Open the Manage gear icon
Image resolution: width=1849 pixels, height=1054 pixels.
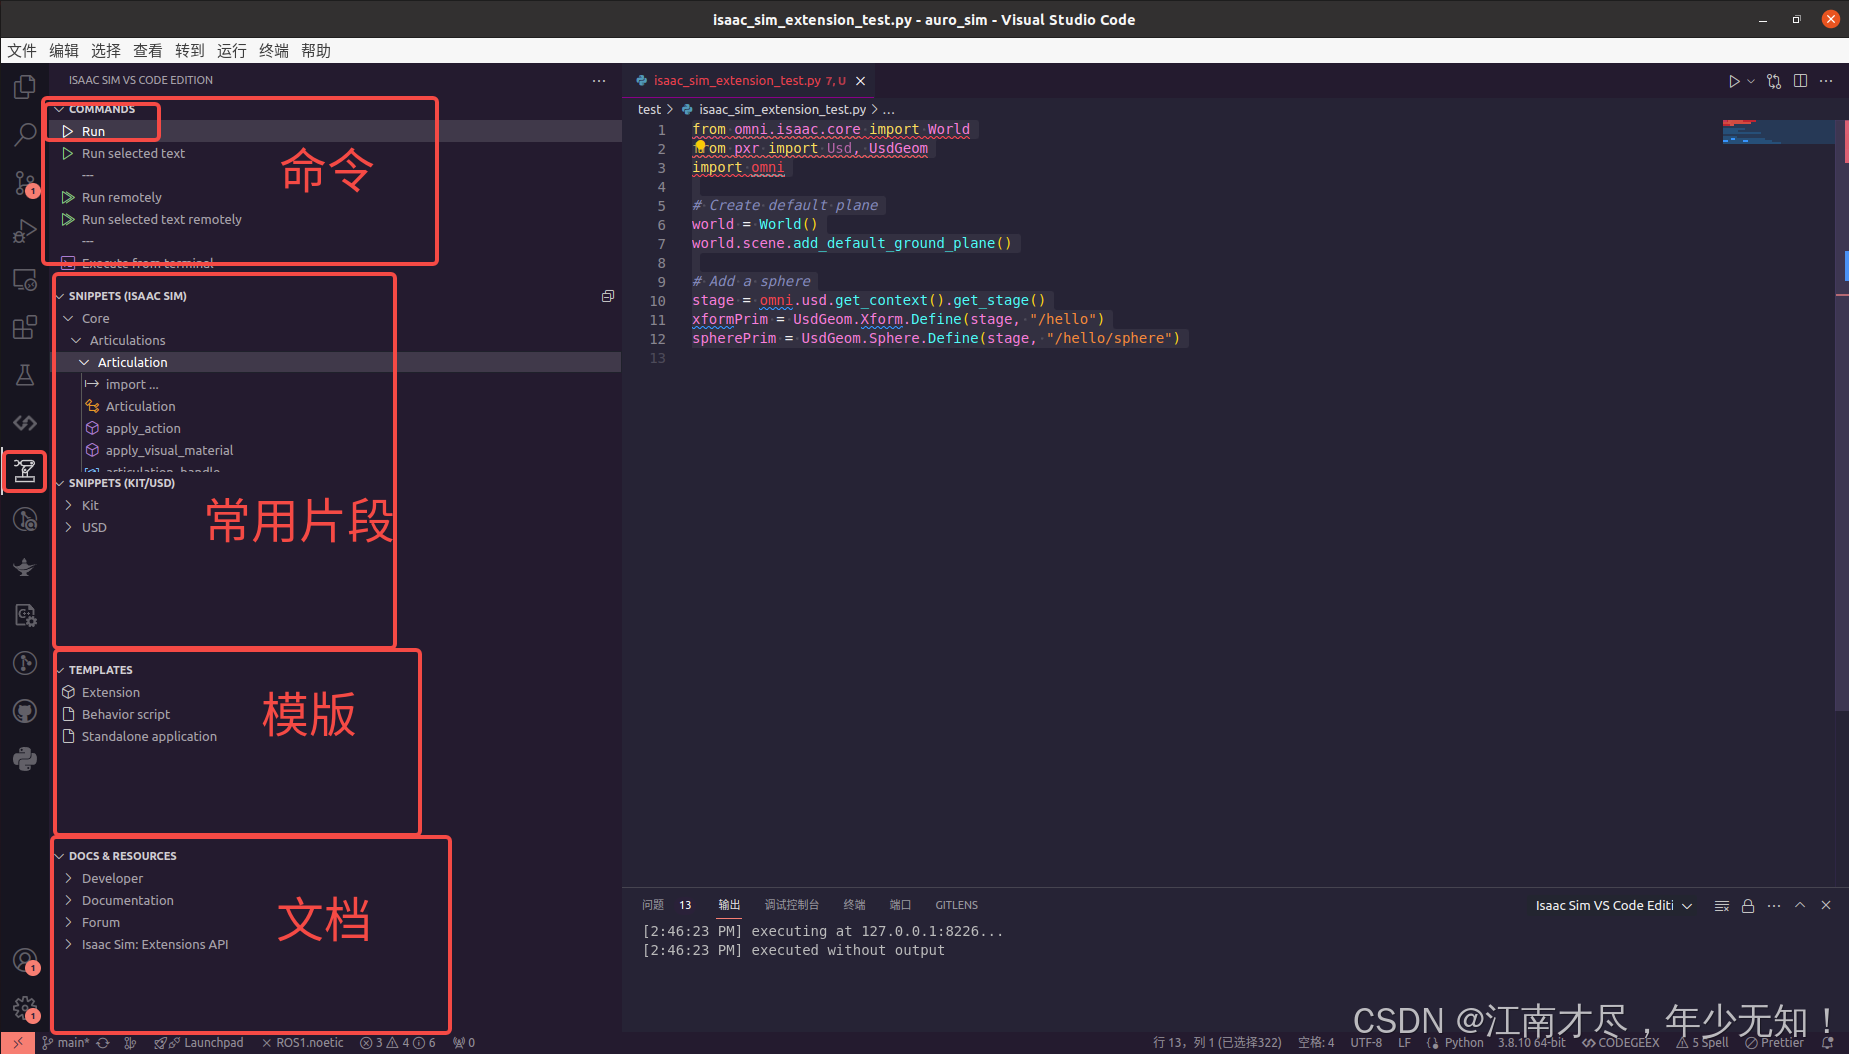click(x=25, y=1009)
